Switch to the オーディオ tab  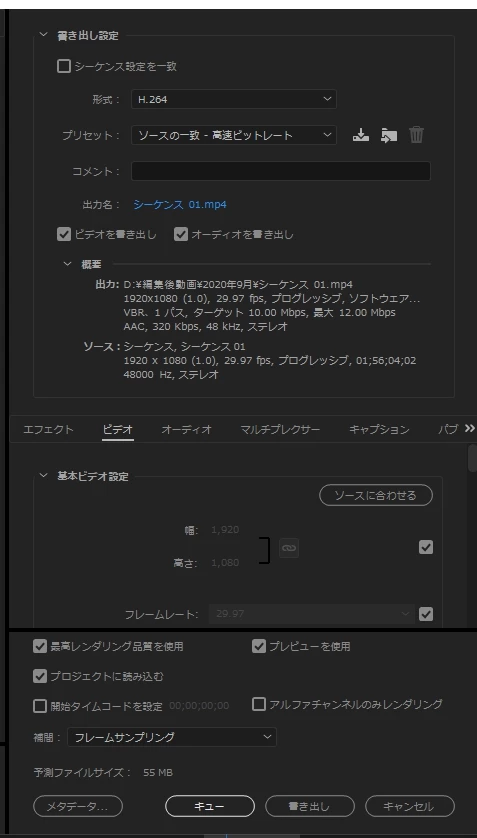tap(186, 429)
